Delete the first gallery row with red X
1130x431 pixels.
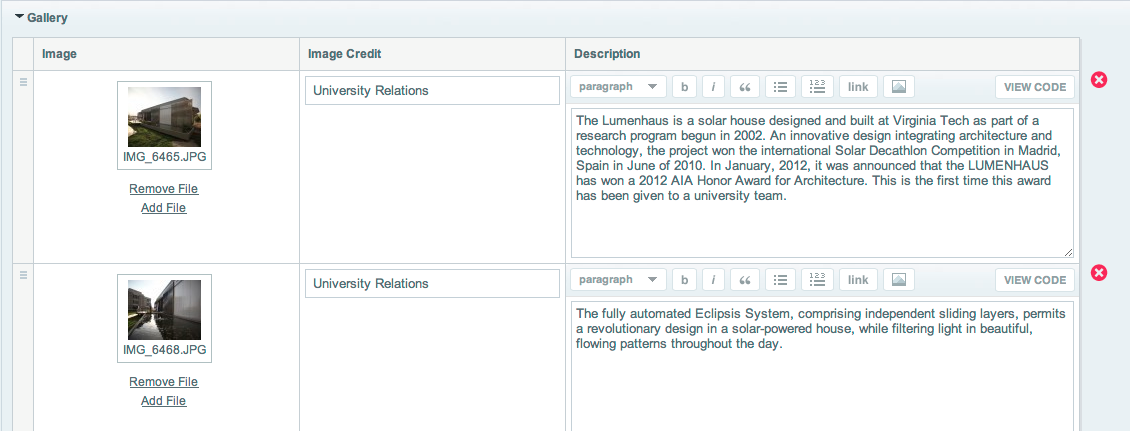point(1099,80)
